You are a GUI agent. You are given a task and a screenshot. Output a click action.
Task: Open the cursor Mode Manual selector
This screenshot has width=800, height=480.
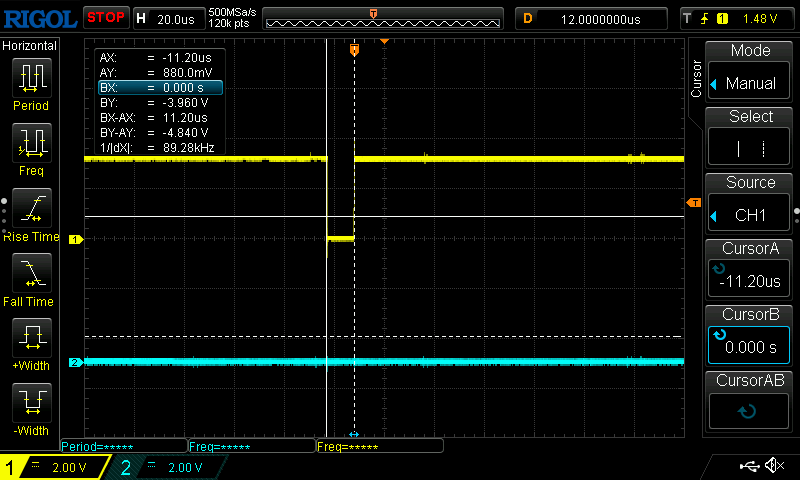750,72
